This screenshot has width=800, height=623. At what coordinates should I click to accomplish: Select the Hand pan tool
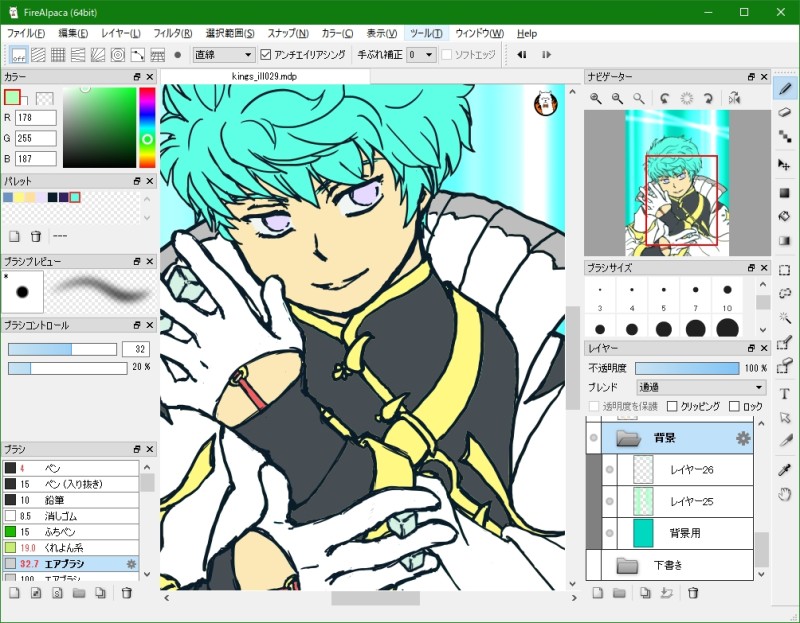click(785, 494)
